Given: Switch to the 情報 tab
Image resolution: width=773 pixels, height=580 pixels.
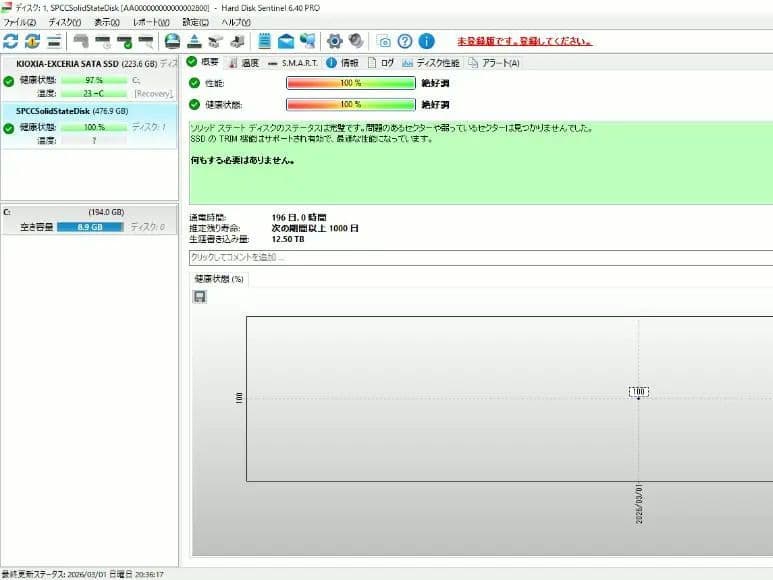Looking at the screenshot, I should pos(343,63).
